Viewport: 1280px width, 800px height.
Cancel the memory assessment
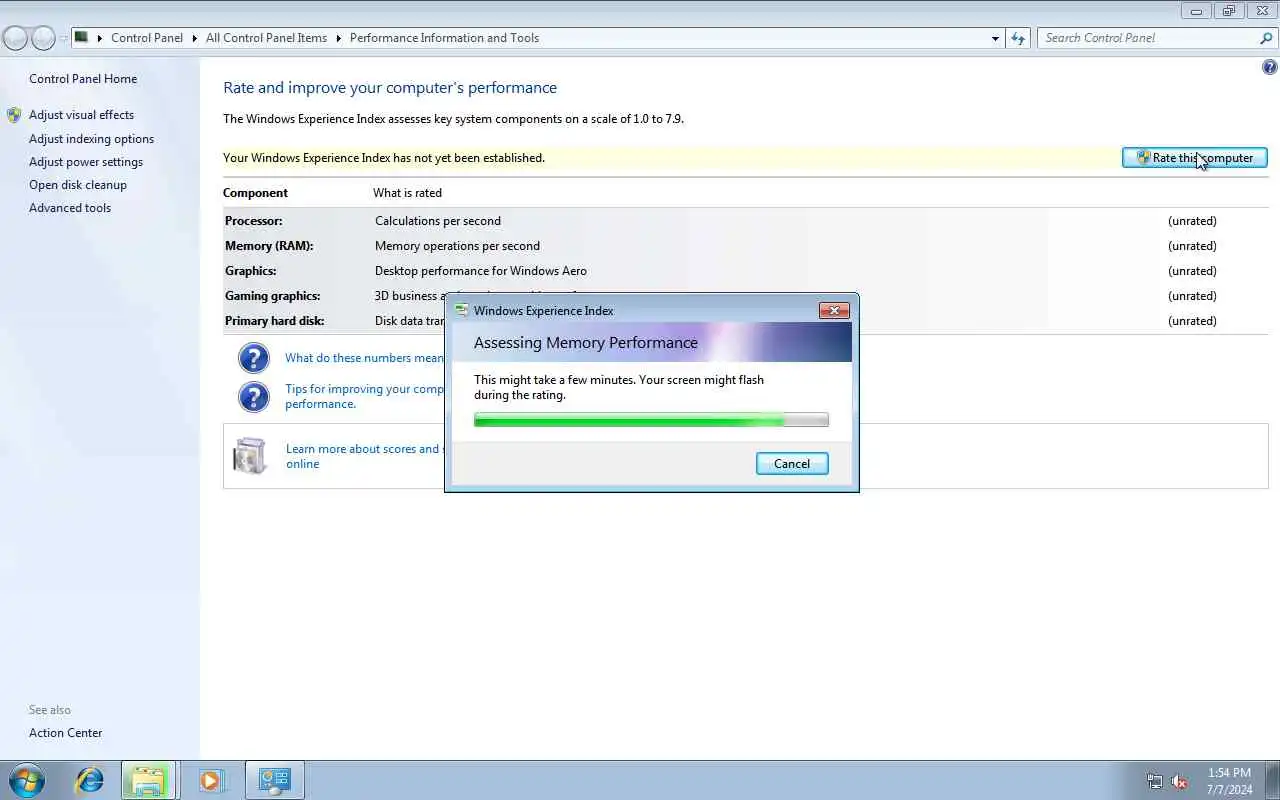[x=792, y=463]
